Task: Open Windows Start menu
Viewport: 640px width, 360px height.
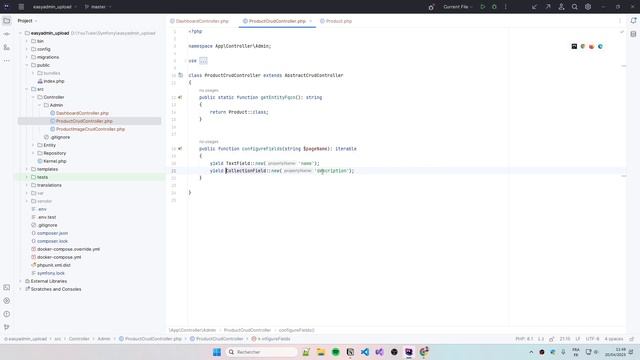Action: click(217, 352)
